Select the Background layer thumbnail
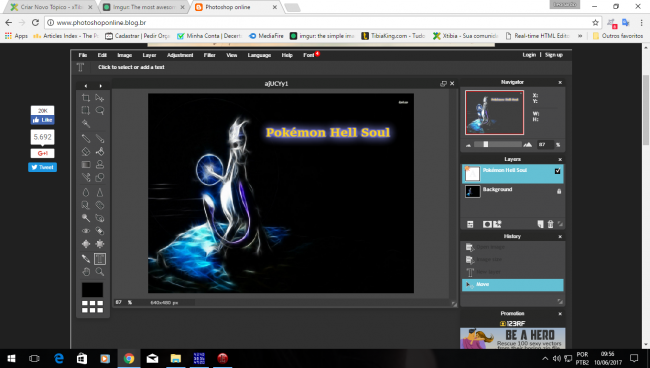Screen dimensions: 650x368 pyautogui.click(x=472, y=191)
